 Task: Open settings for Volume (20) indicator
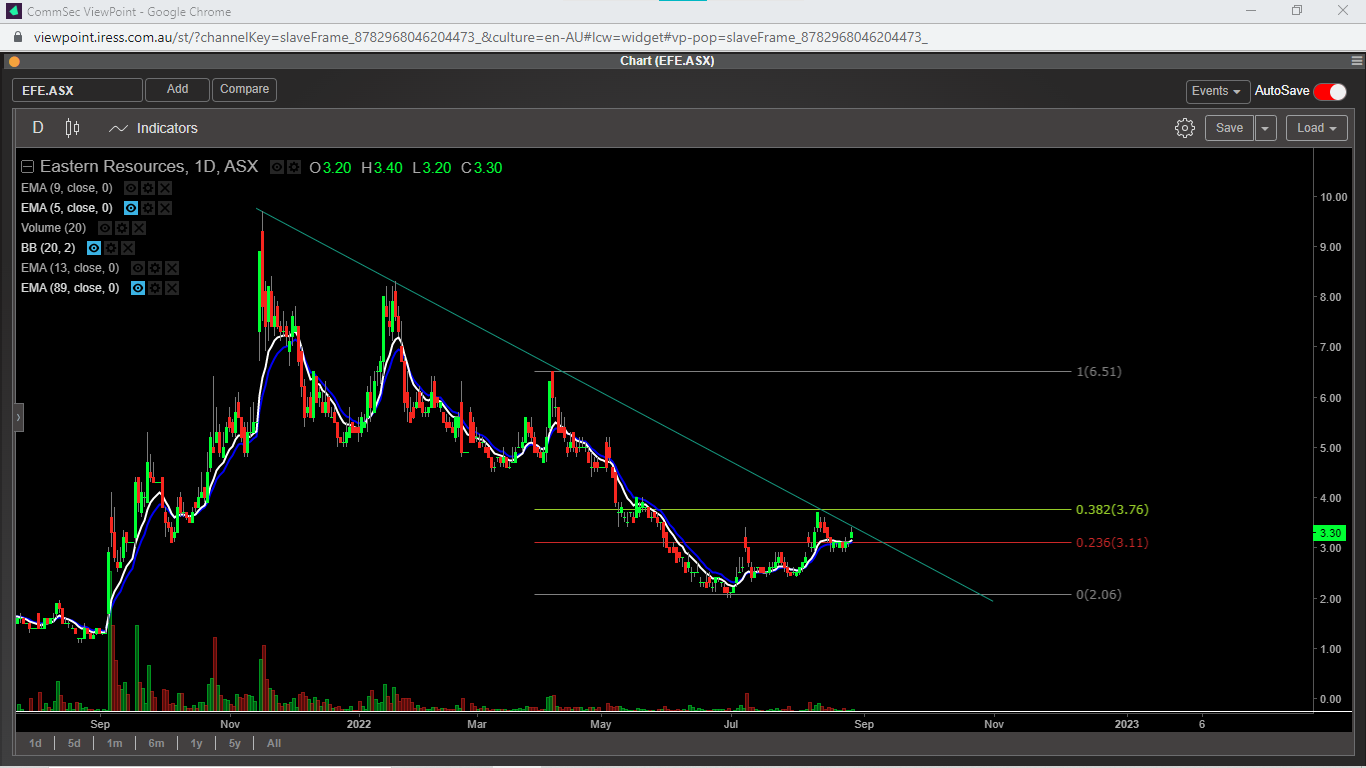[x=122, y=228]
